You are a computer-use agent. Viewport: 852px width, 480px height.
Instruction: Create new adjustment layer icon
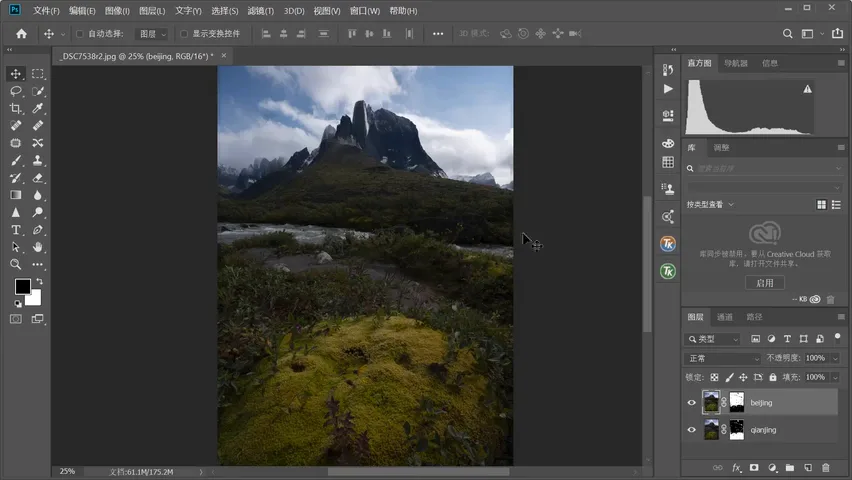(x=772, y=467)
